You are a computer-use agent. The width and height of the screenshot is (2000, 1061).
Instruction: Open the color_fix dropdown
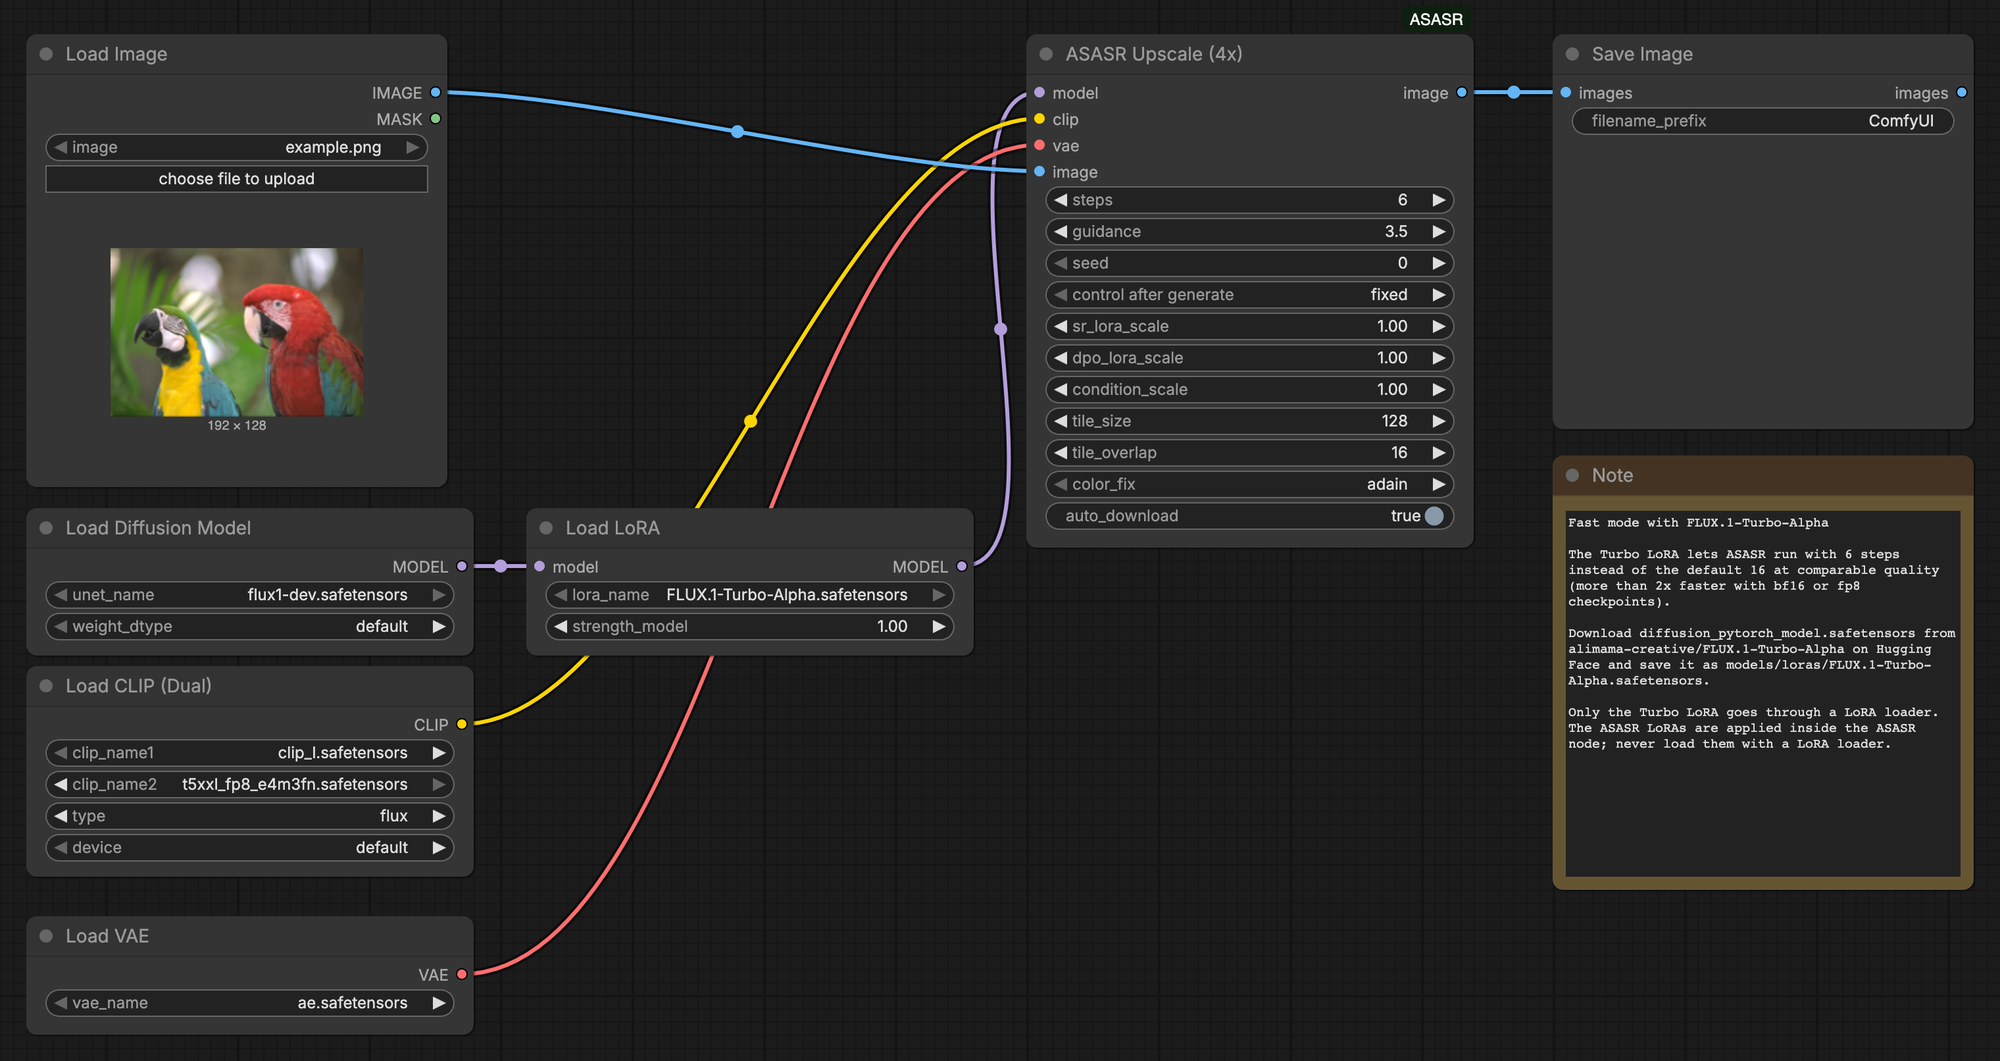1250,485
